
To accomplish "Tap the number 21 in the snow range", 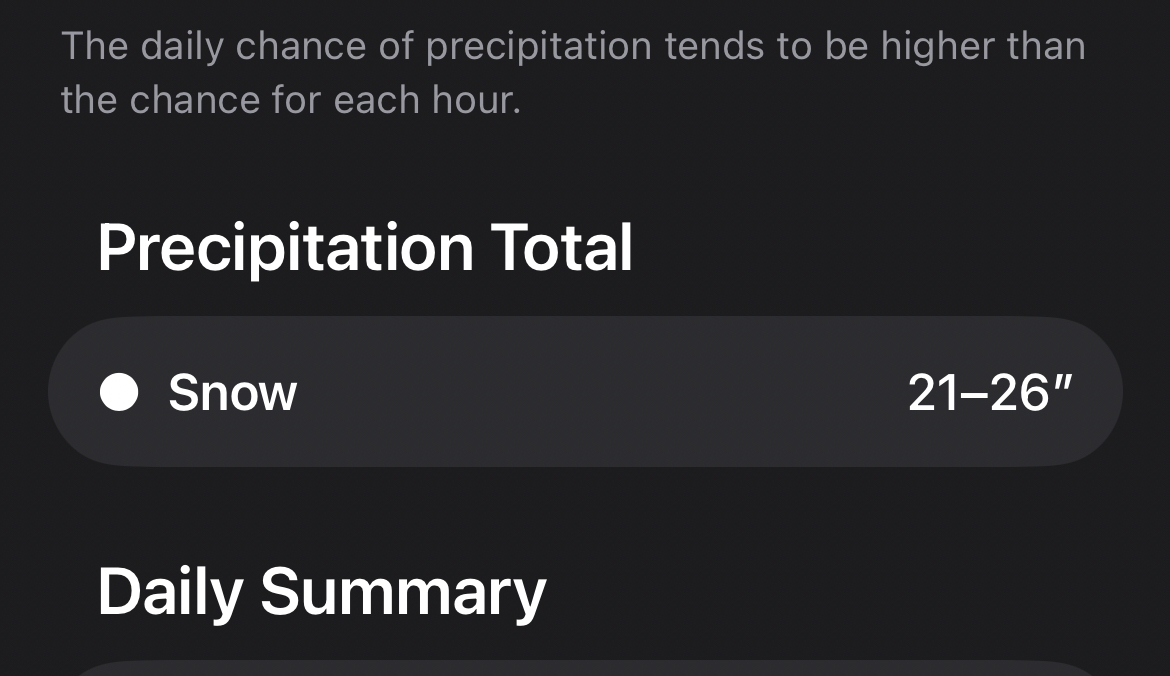I will 934,392.
